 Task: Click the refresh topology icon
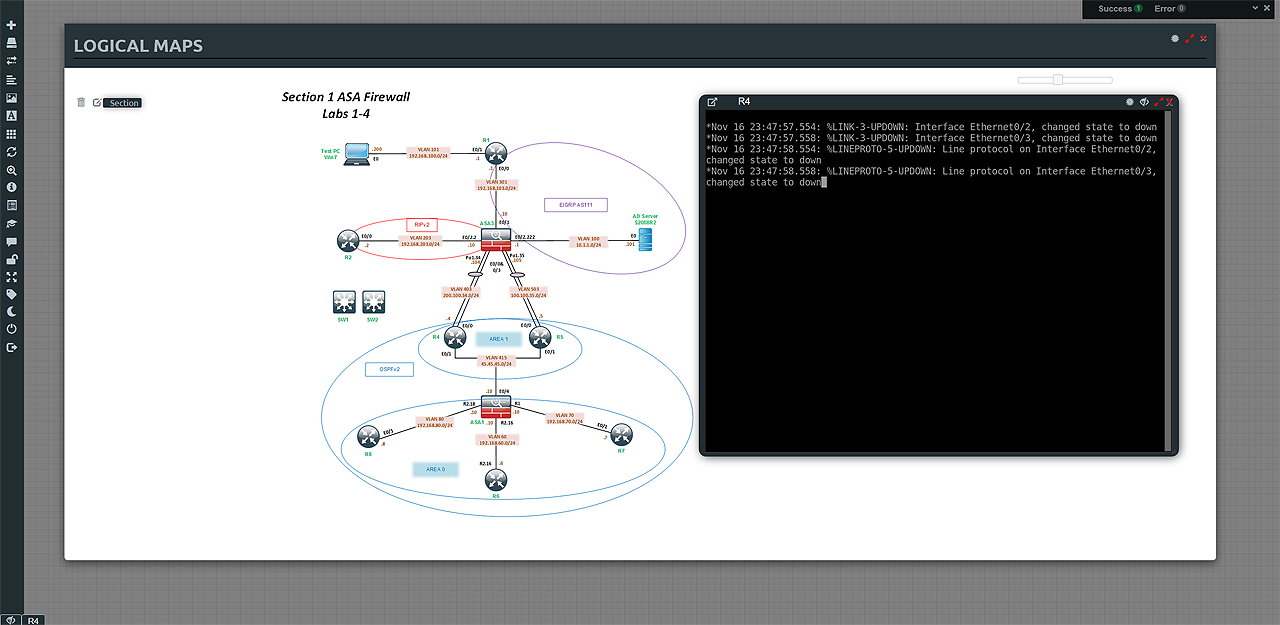point(11,152)
